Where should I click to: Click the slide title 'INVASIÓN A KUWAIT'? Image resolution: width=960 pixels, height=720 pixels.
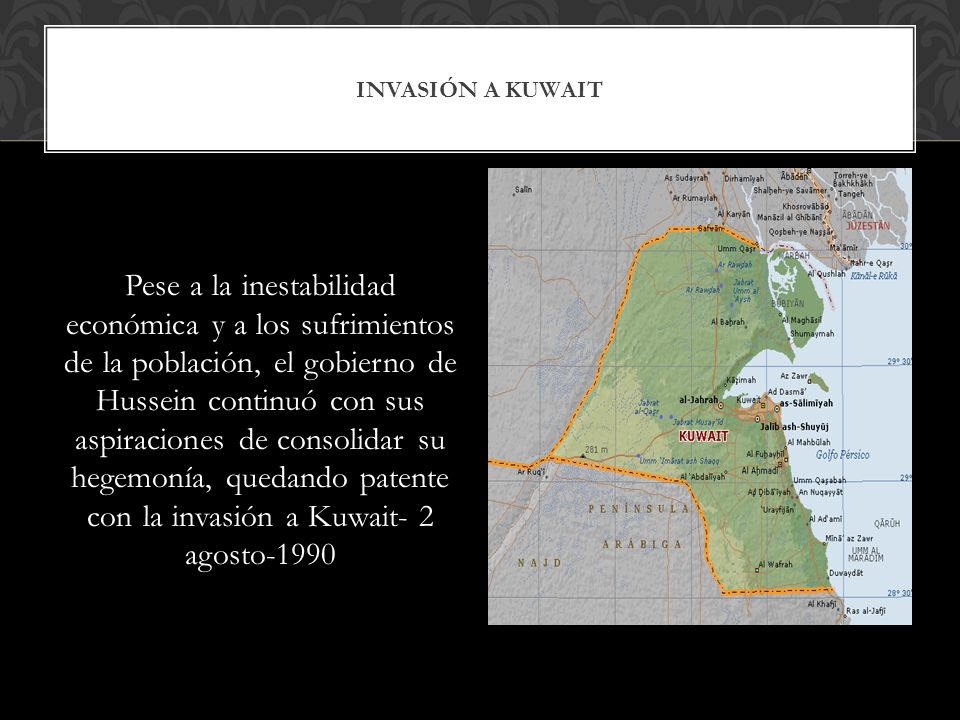479,90
